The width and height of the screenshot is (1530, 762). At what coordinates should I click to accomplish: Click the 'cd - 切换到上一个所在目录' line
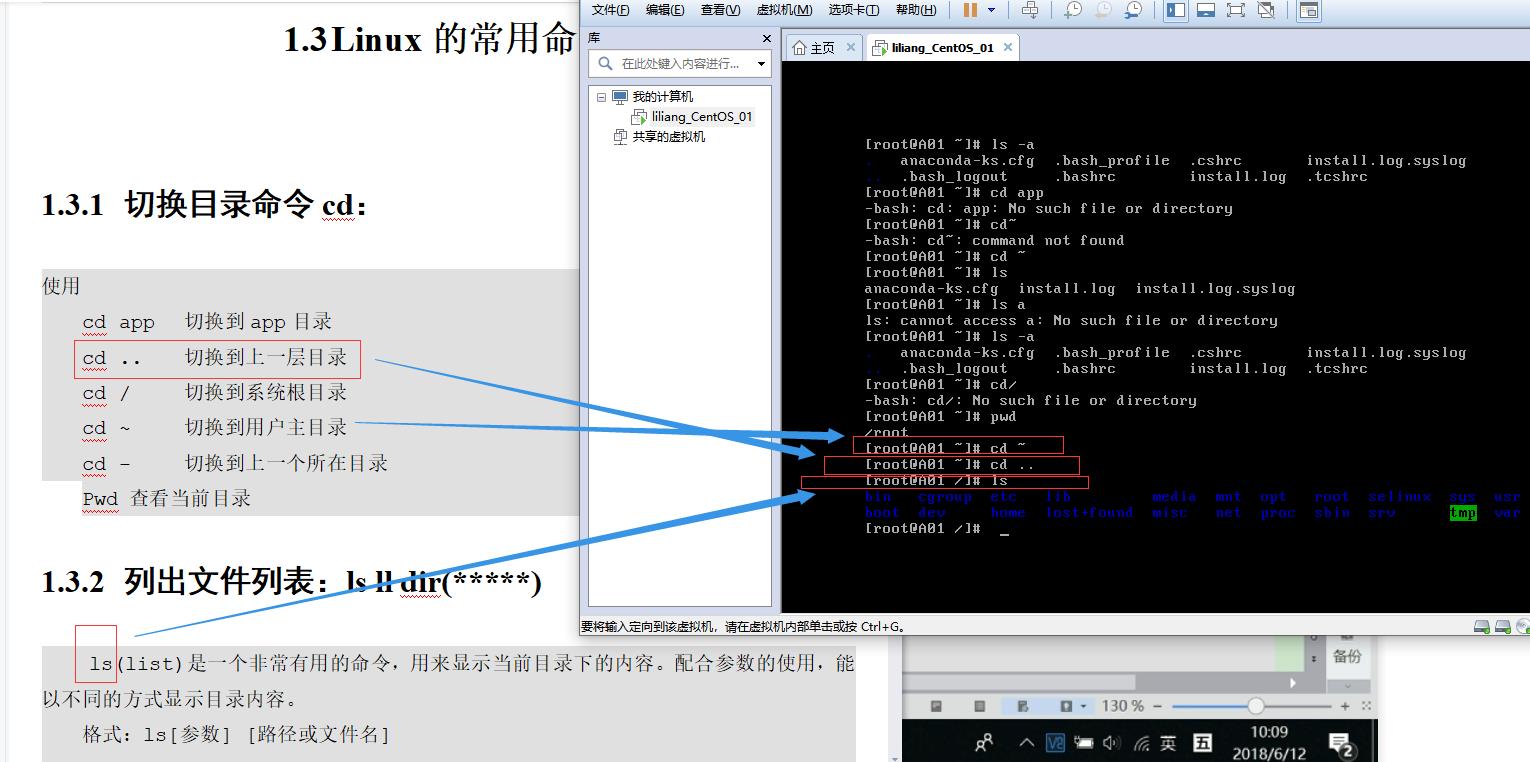click(x=235, y=463)
